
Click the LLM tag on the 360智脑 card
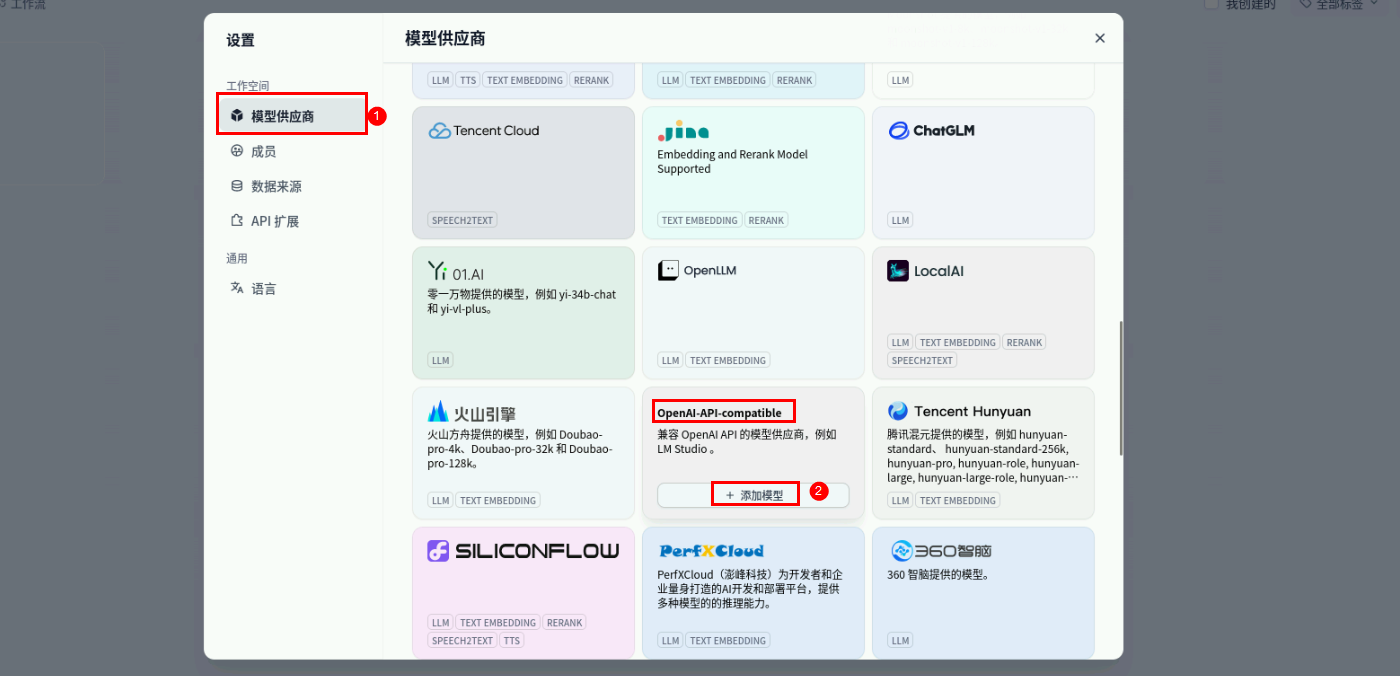(901, 640)
